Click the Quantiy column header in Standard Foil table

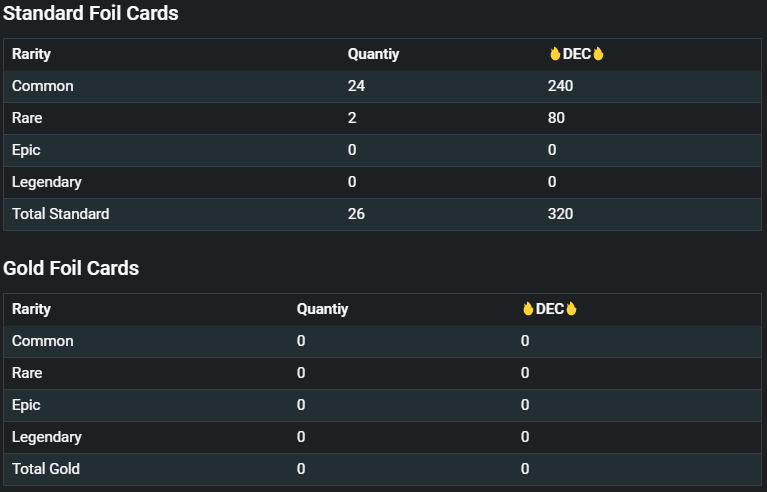(x=374, y=54)
